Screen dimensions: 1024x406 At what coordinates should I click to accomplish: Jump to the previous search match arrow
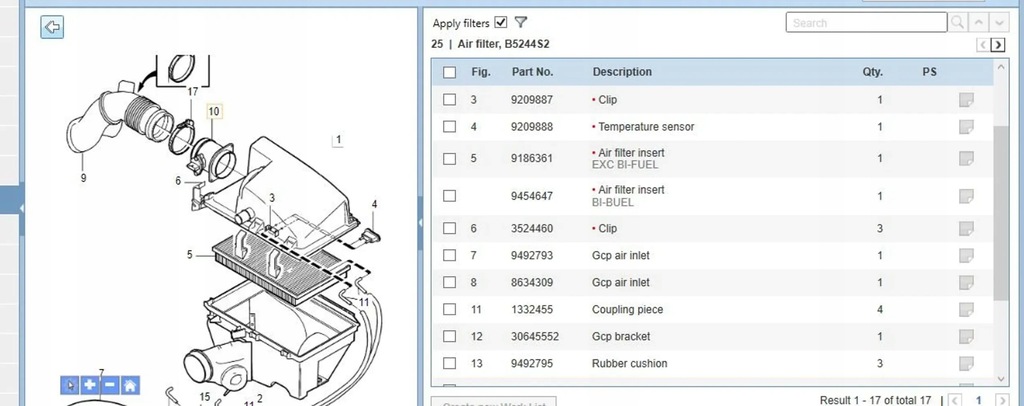978,22
